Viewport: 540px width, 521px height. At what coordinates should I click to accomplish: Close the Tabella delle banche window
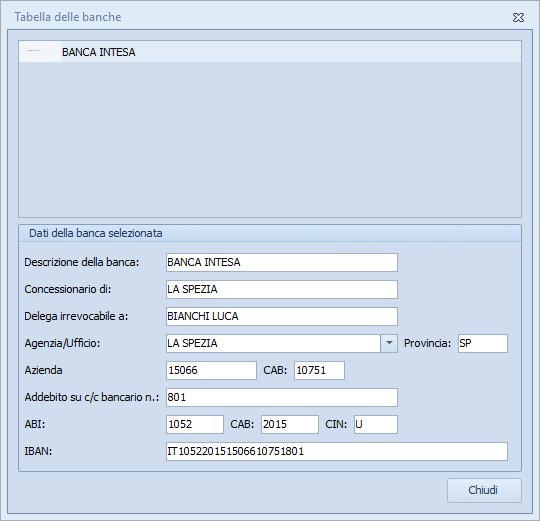(x=518, y=17)
